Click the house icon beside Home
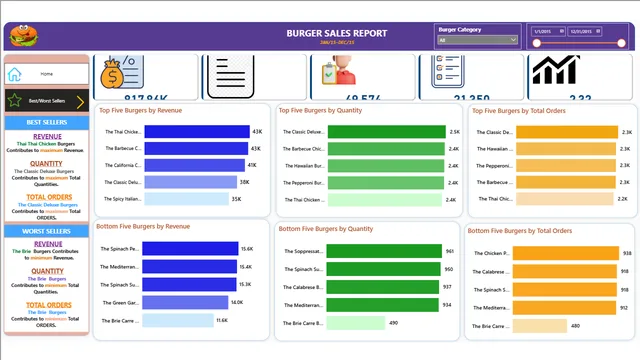This screenshot has height=360, width=640. (x=14, y=74)
